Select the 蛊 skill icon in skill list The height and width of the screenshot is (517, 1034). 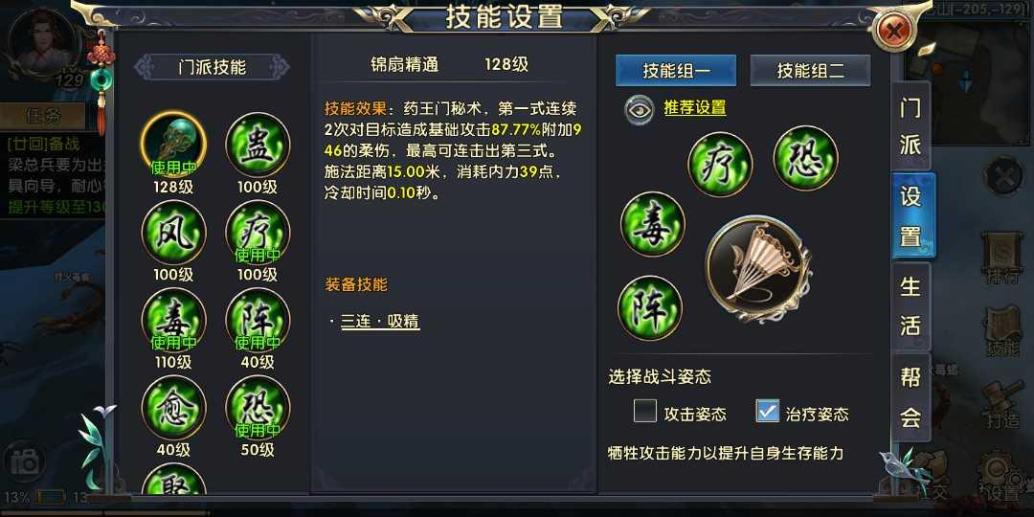click(257, 145)
